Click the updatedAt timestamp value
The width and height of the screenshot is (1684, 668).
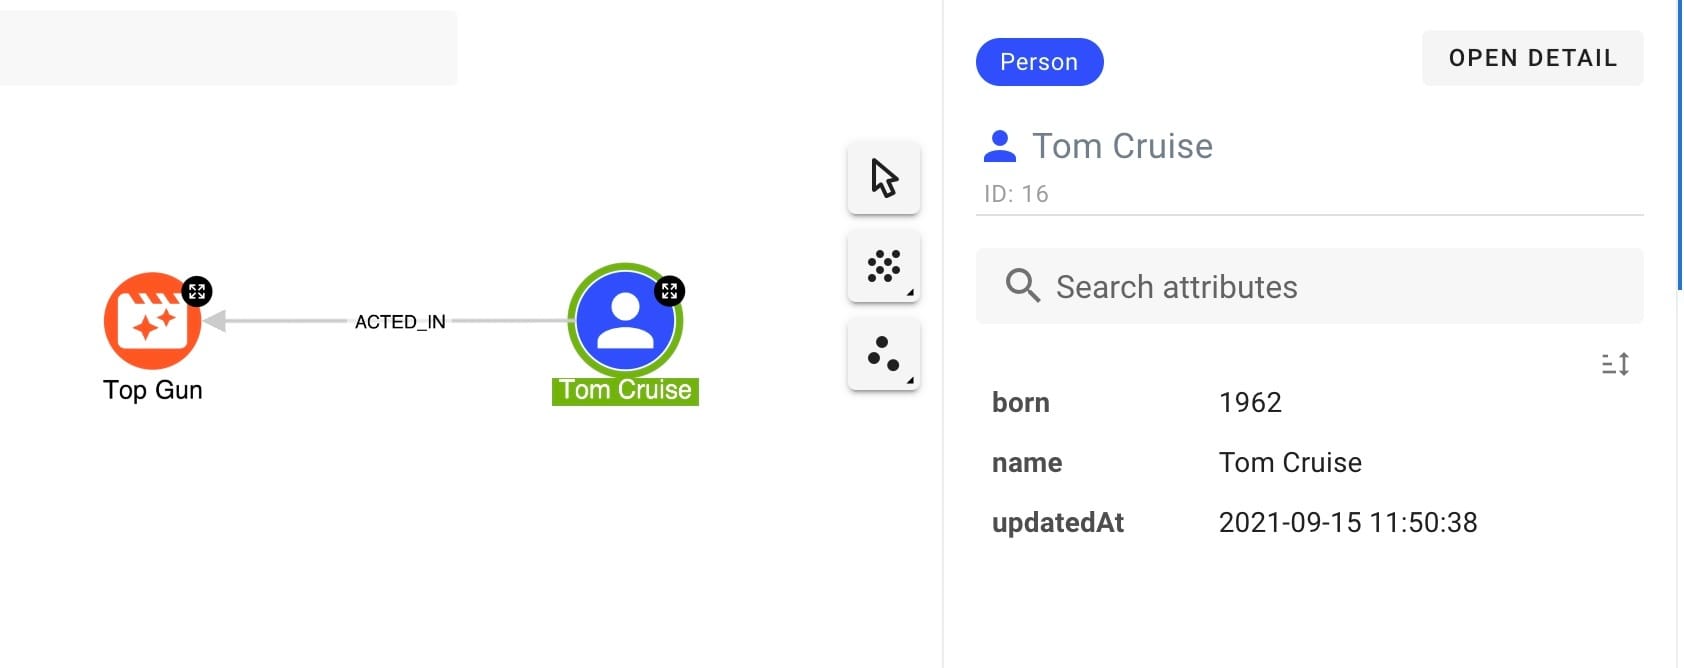(1347, 522)
